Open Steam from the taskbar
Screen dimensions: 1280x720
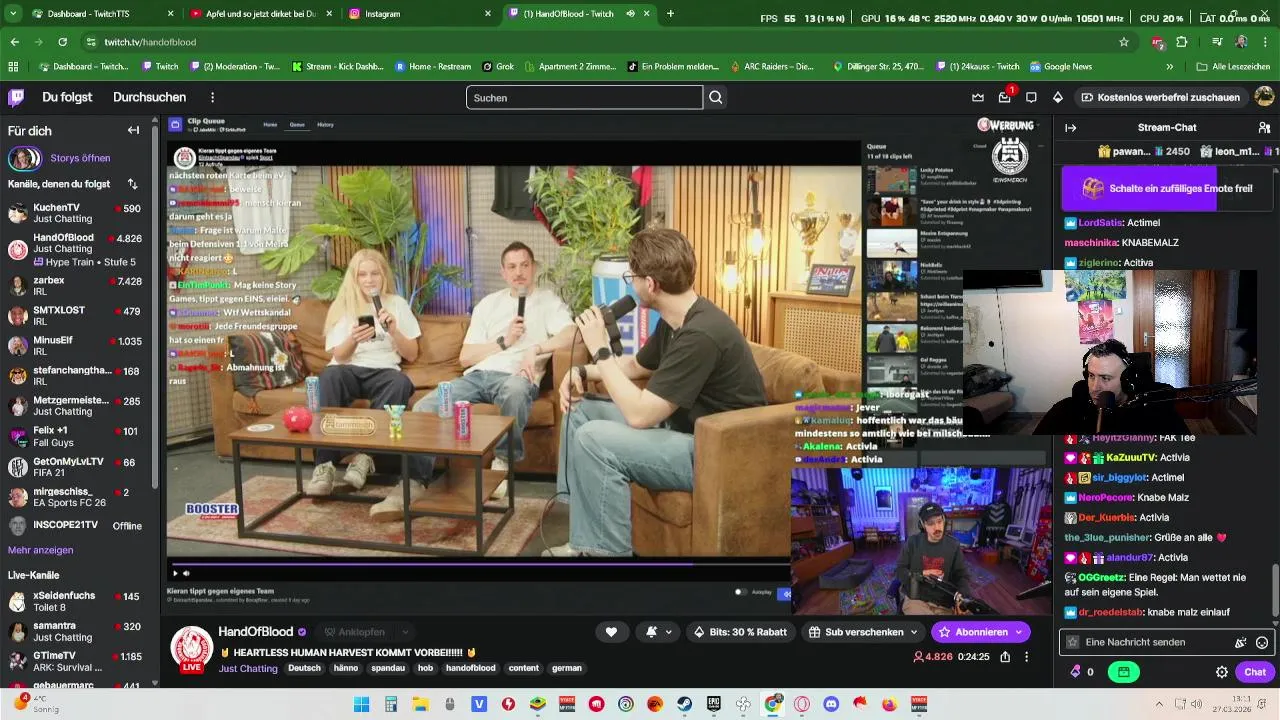click(x=684, y=704)
